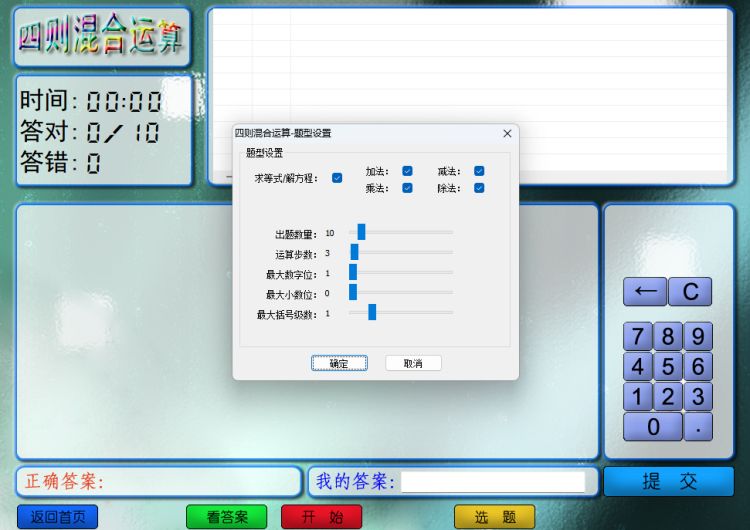Click the C clear key on keypad
The width and height of the screenshot is (750, 530).
(x=690, y=291)
